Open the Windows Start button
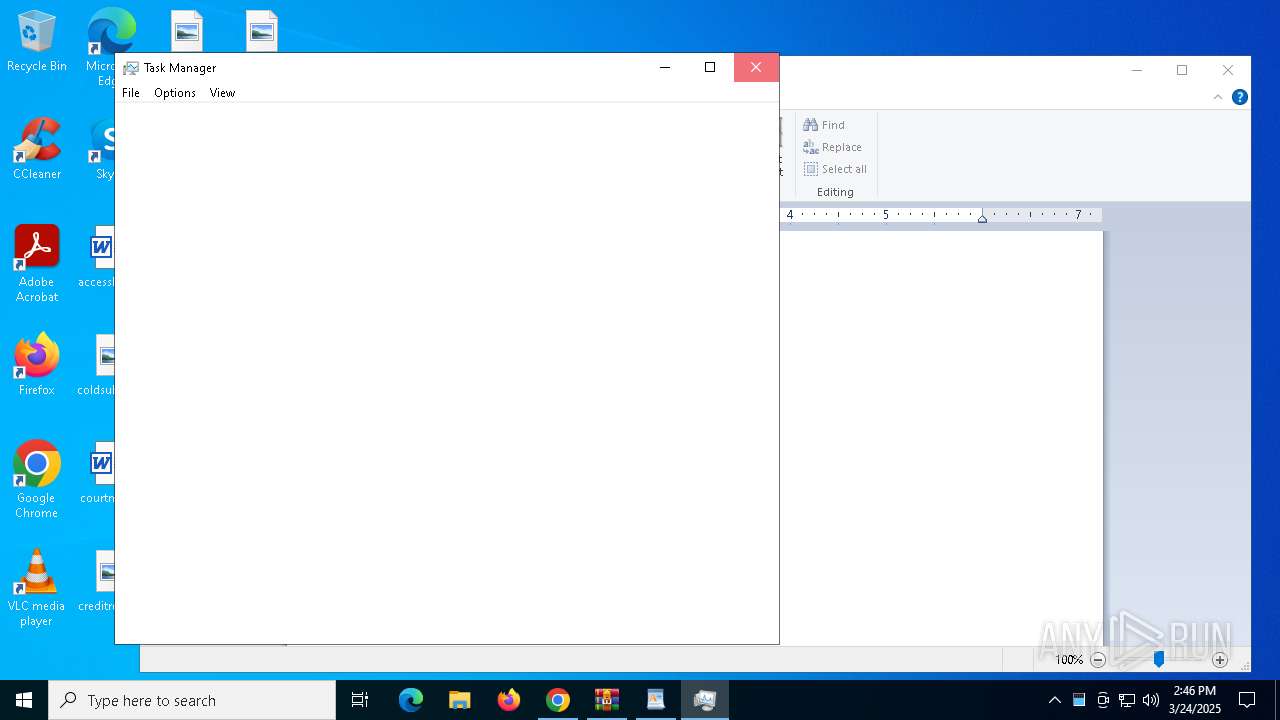Image resolution: width=1280 pixels, height=720 pixels. coord(24,700)
